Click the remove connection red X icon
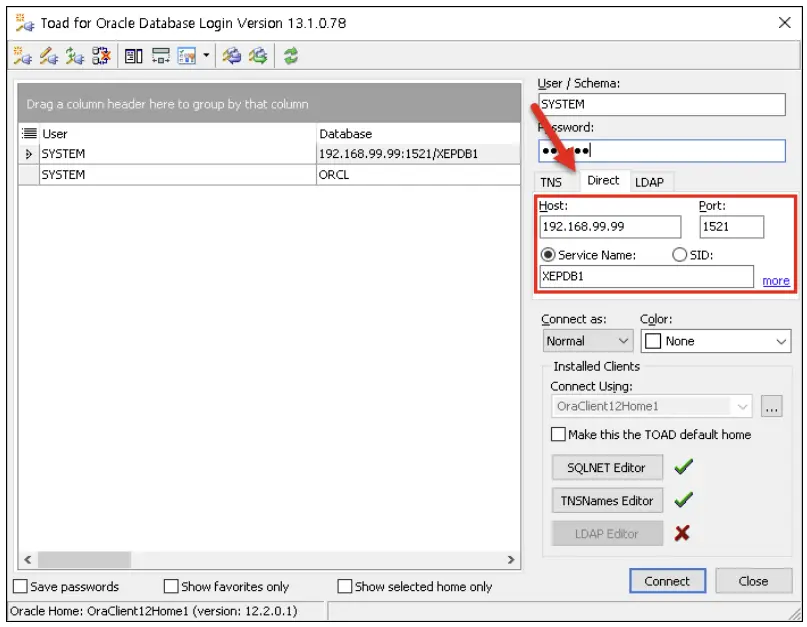The height and width of the screenshot is (627, 807). click(101, 56)
